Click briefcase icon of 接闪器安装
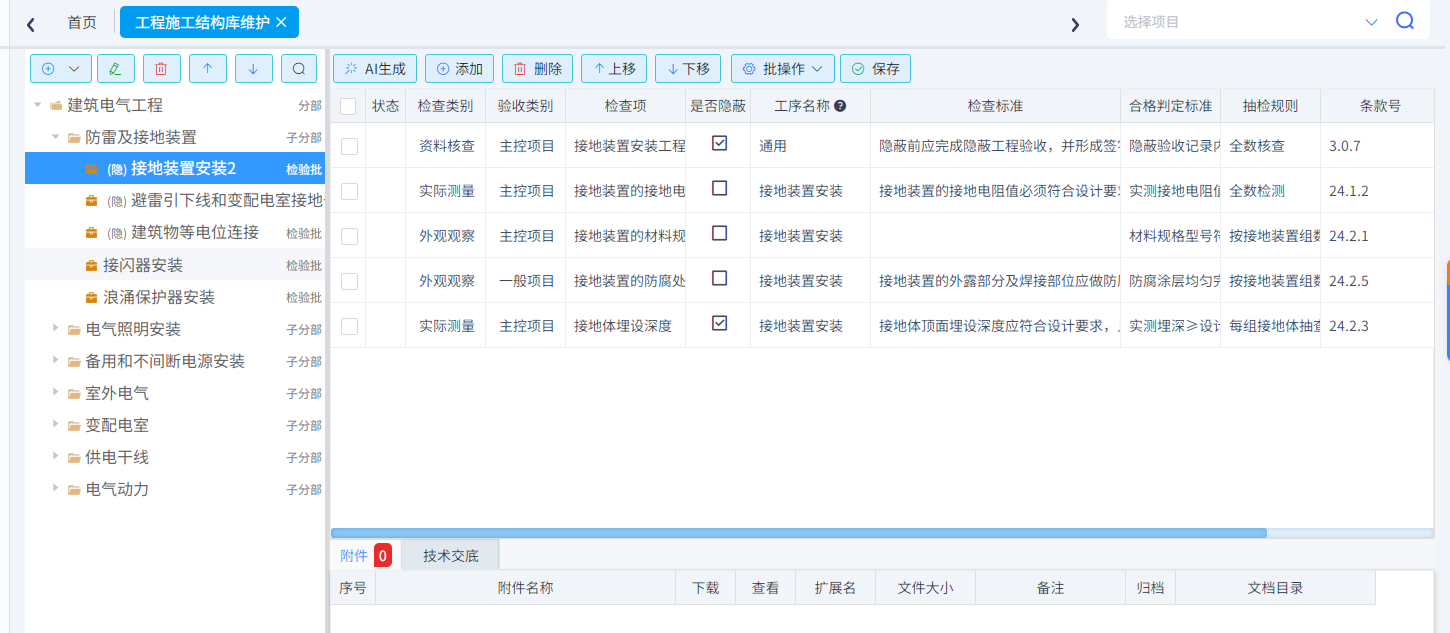 (x=91, y=266)
